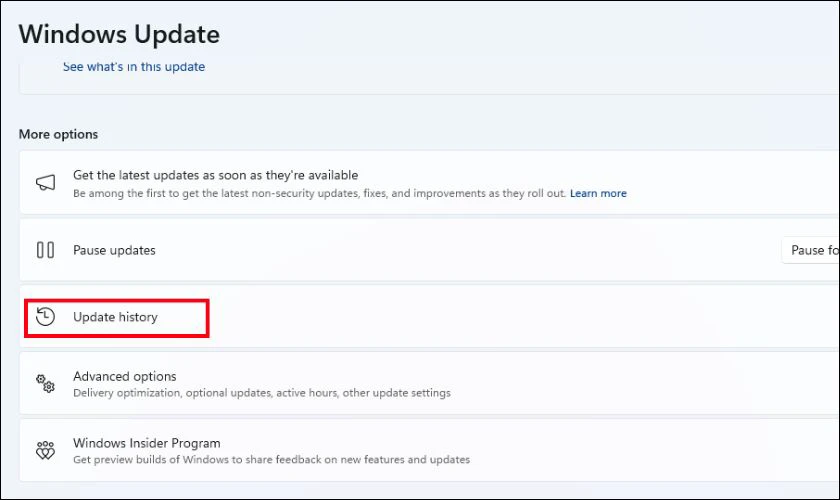Viewport: 840px width, 500px height.
Task: Click the Windows Update page title
Action: click(x=119, y=34)
